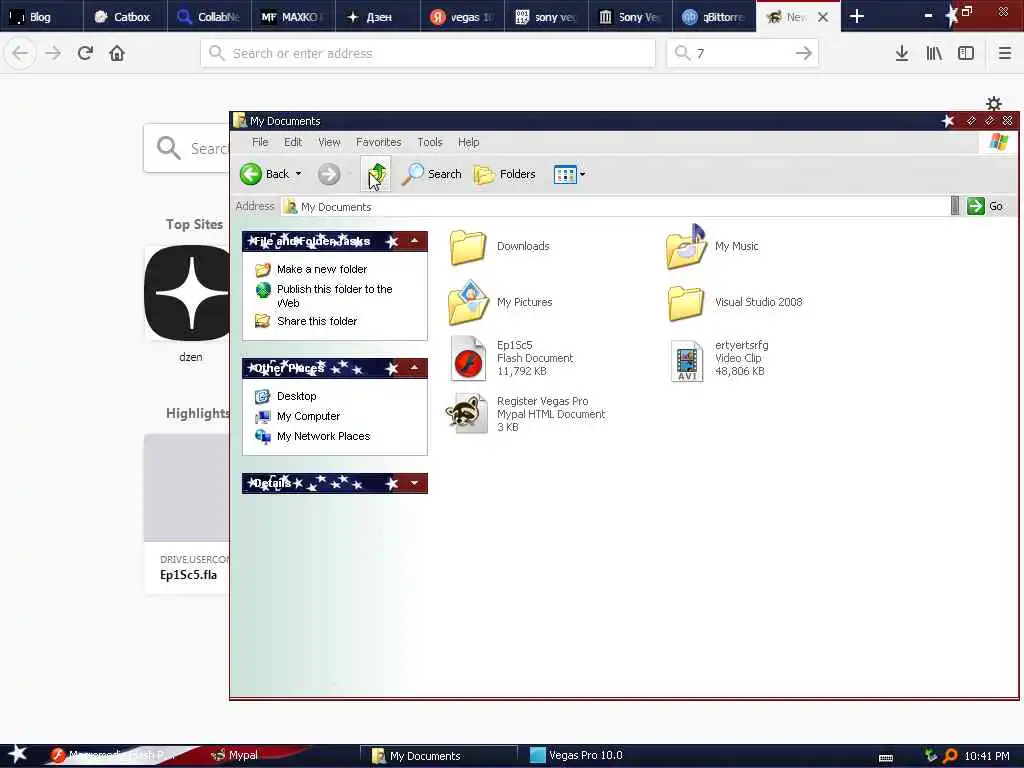
Task: Collapse the File and Folder Tasks panel
Action: click(x=414, y=241)
